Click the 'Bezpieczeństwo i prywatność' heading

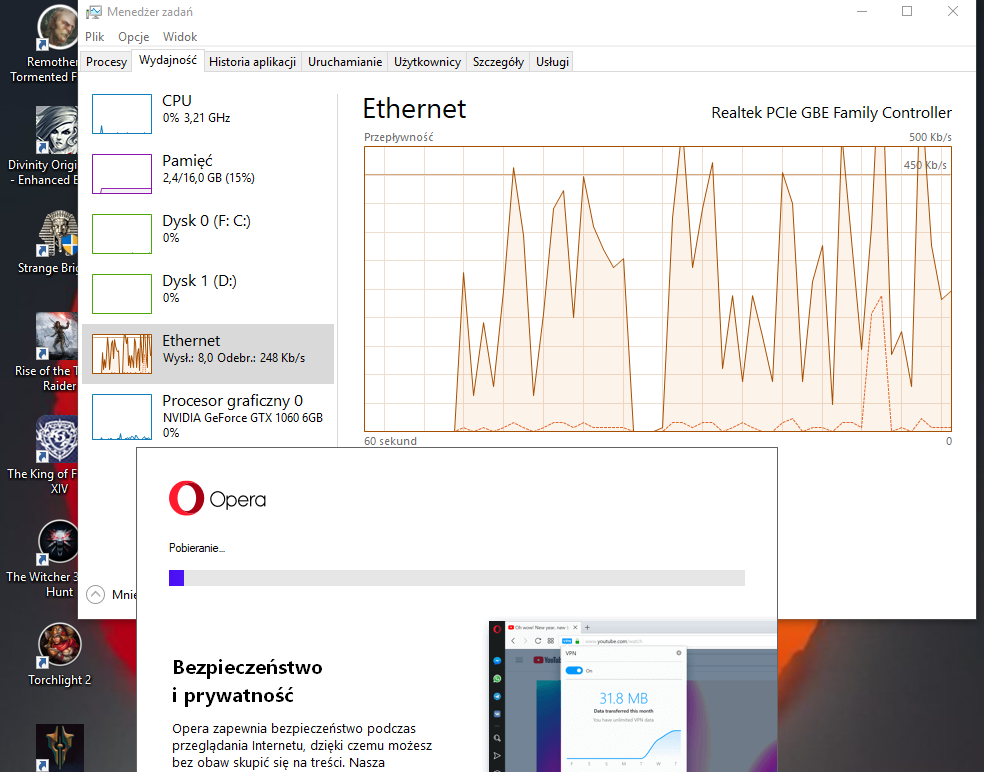tap(247, 681)
